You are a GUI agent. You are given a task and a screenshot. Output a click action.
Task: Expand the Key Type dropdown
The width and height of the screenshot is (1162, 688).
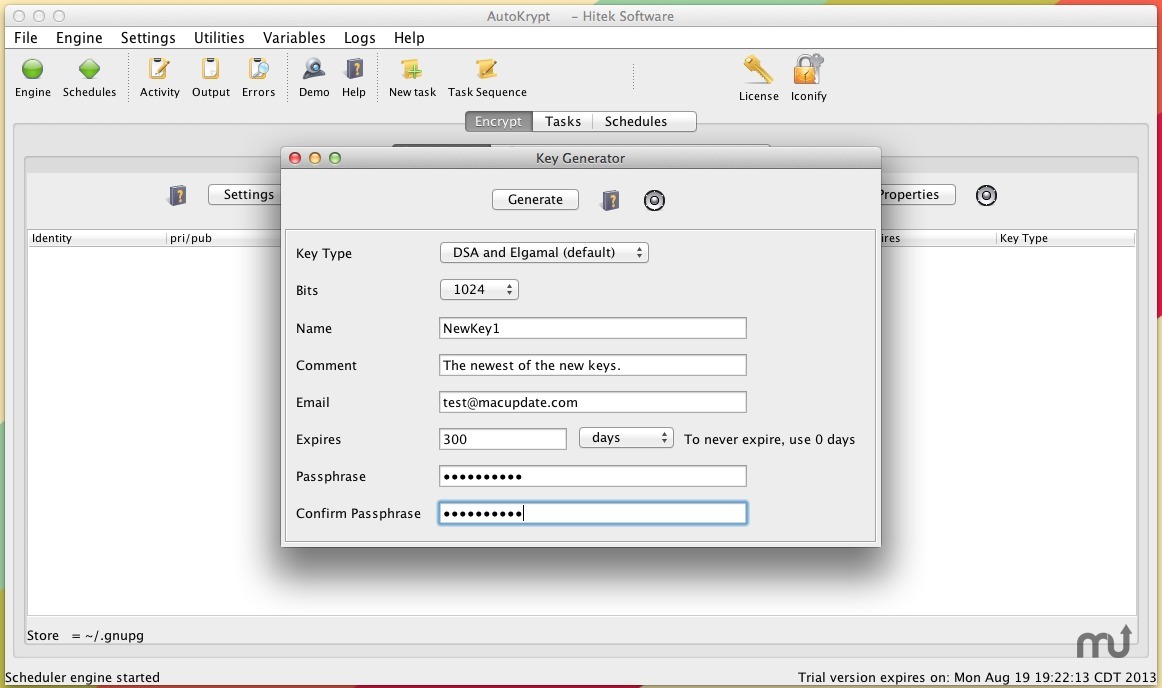click(x=544, y=253)
